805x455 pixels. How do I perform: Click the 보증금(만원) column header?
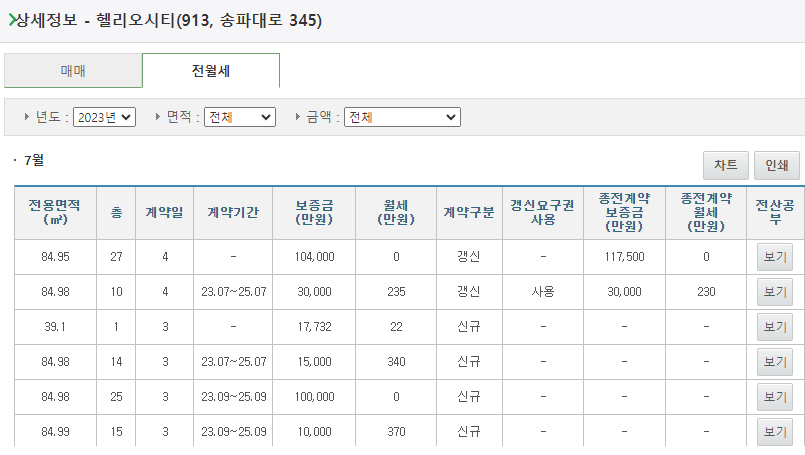314,213
